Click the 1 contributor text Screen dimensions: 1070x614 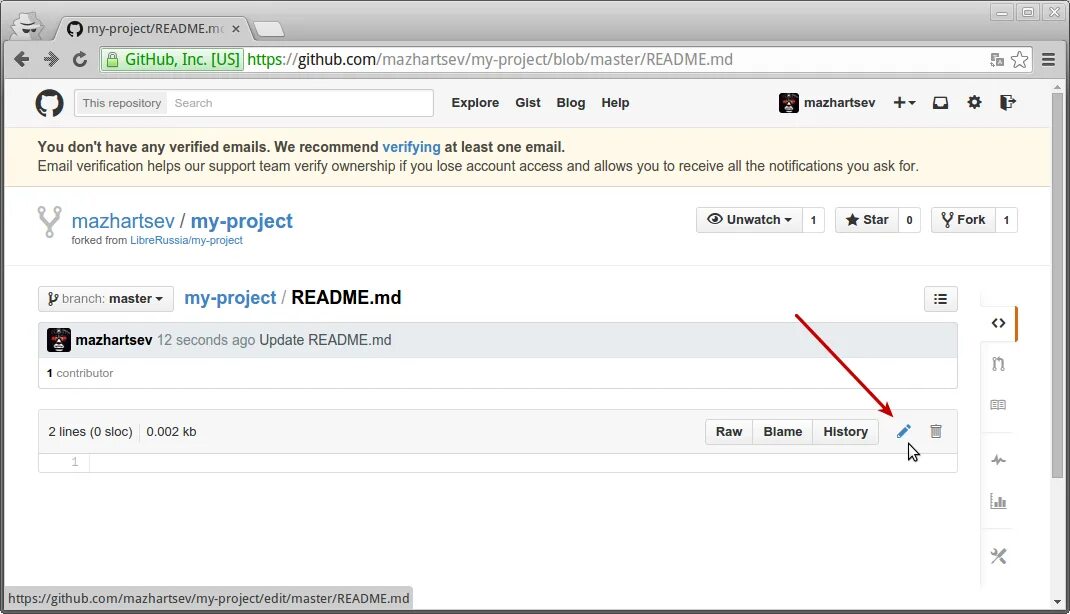[80, 373]
